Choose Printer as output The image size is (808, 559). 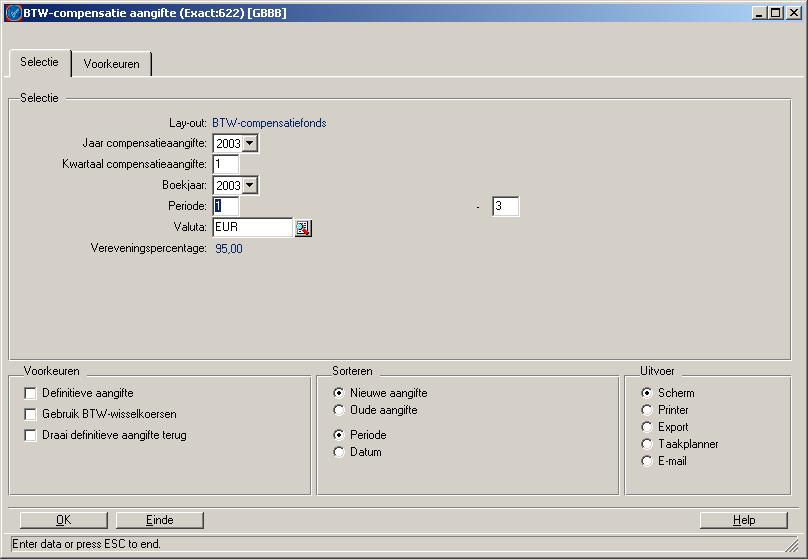click(x=647, y=410)
